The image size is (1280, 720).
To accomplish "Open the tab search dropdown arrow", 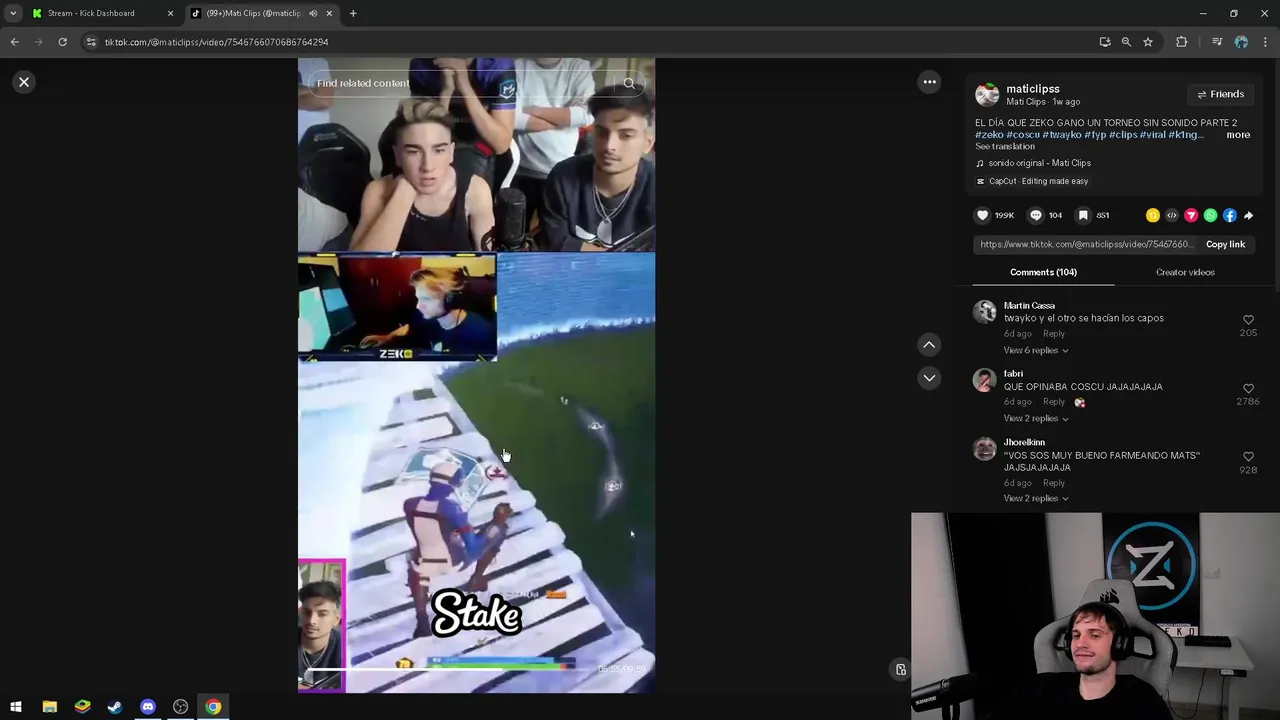I will tap(12, 13).
